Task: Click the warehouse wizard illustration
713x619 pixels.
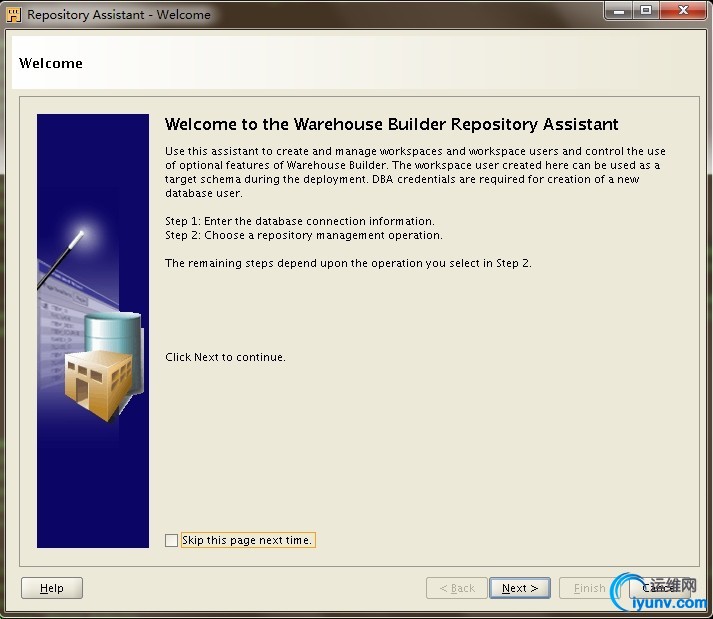Action: (93, 331)
